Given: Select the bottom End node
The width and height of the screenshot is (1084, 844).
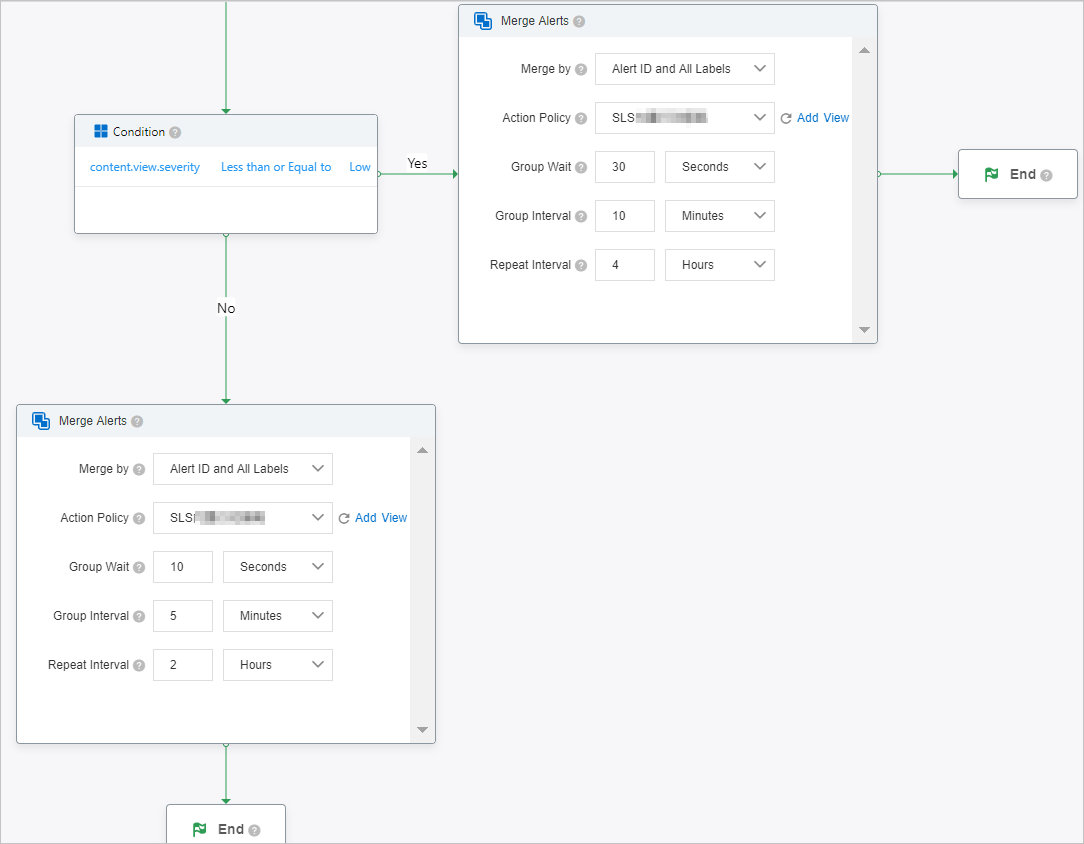Looking at the screenshot, I should pos(226,824).
